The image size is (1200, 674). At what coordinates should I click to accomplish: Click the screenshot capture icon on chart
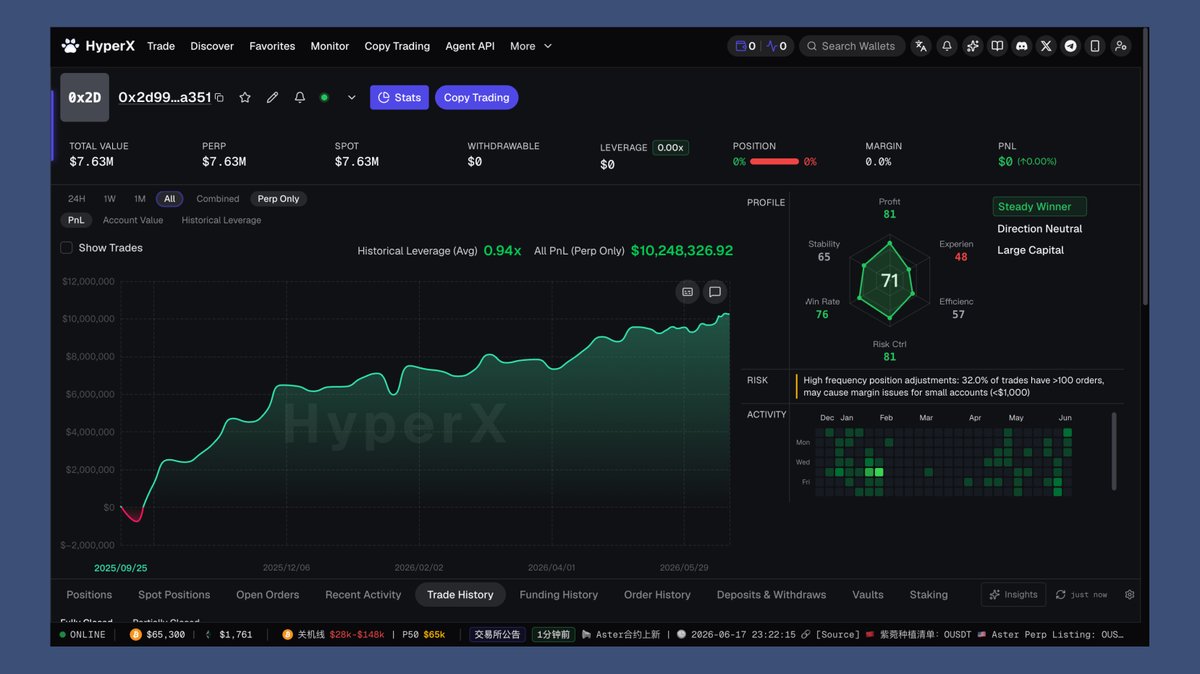pos(688,292)
